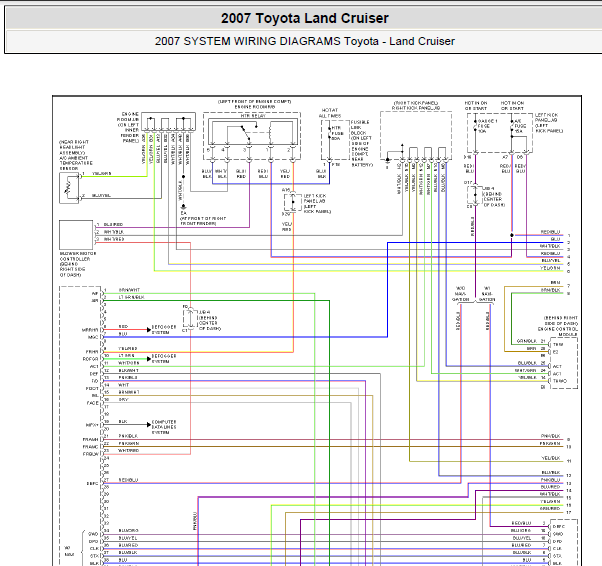Click the MGC terminal label

coord(93,337)
